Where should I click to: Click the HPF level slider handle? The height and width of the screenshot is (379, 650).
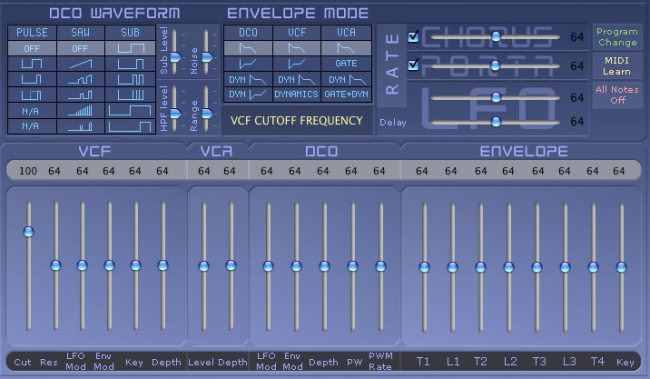pyautogui.click(x=176, y=113)
